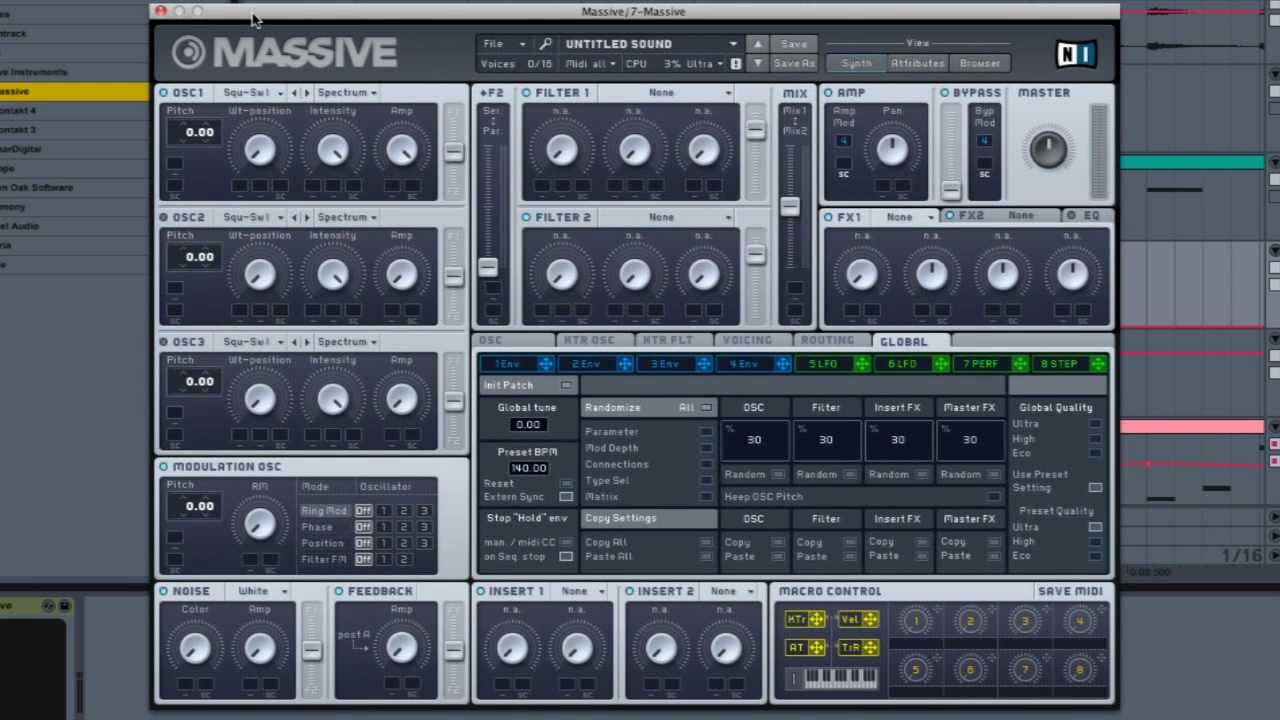Viewport: 1280px width, 720px height.
Task: Open the Insert 1 None dropdown
Action: 583,591
